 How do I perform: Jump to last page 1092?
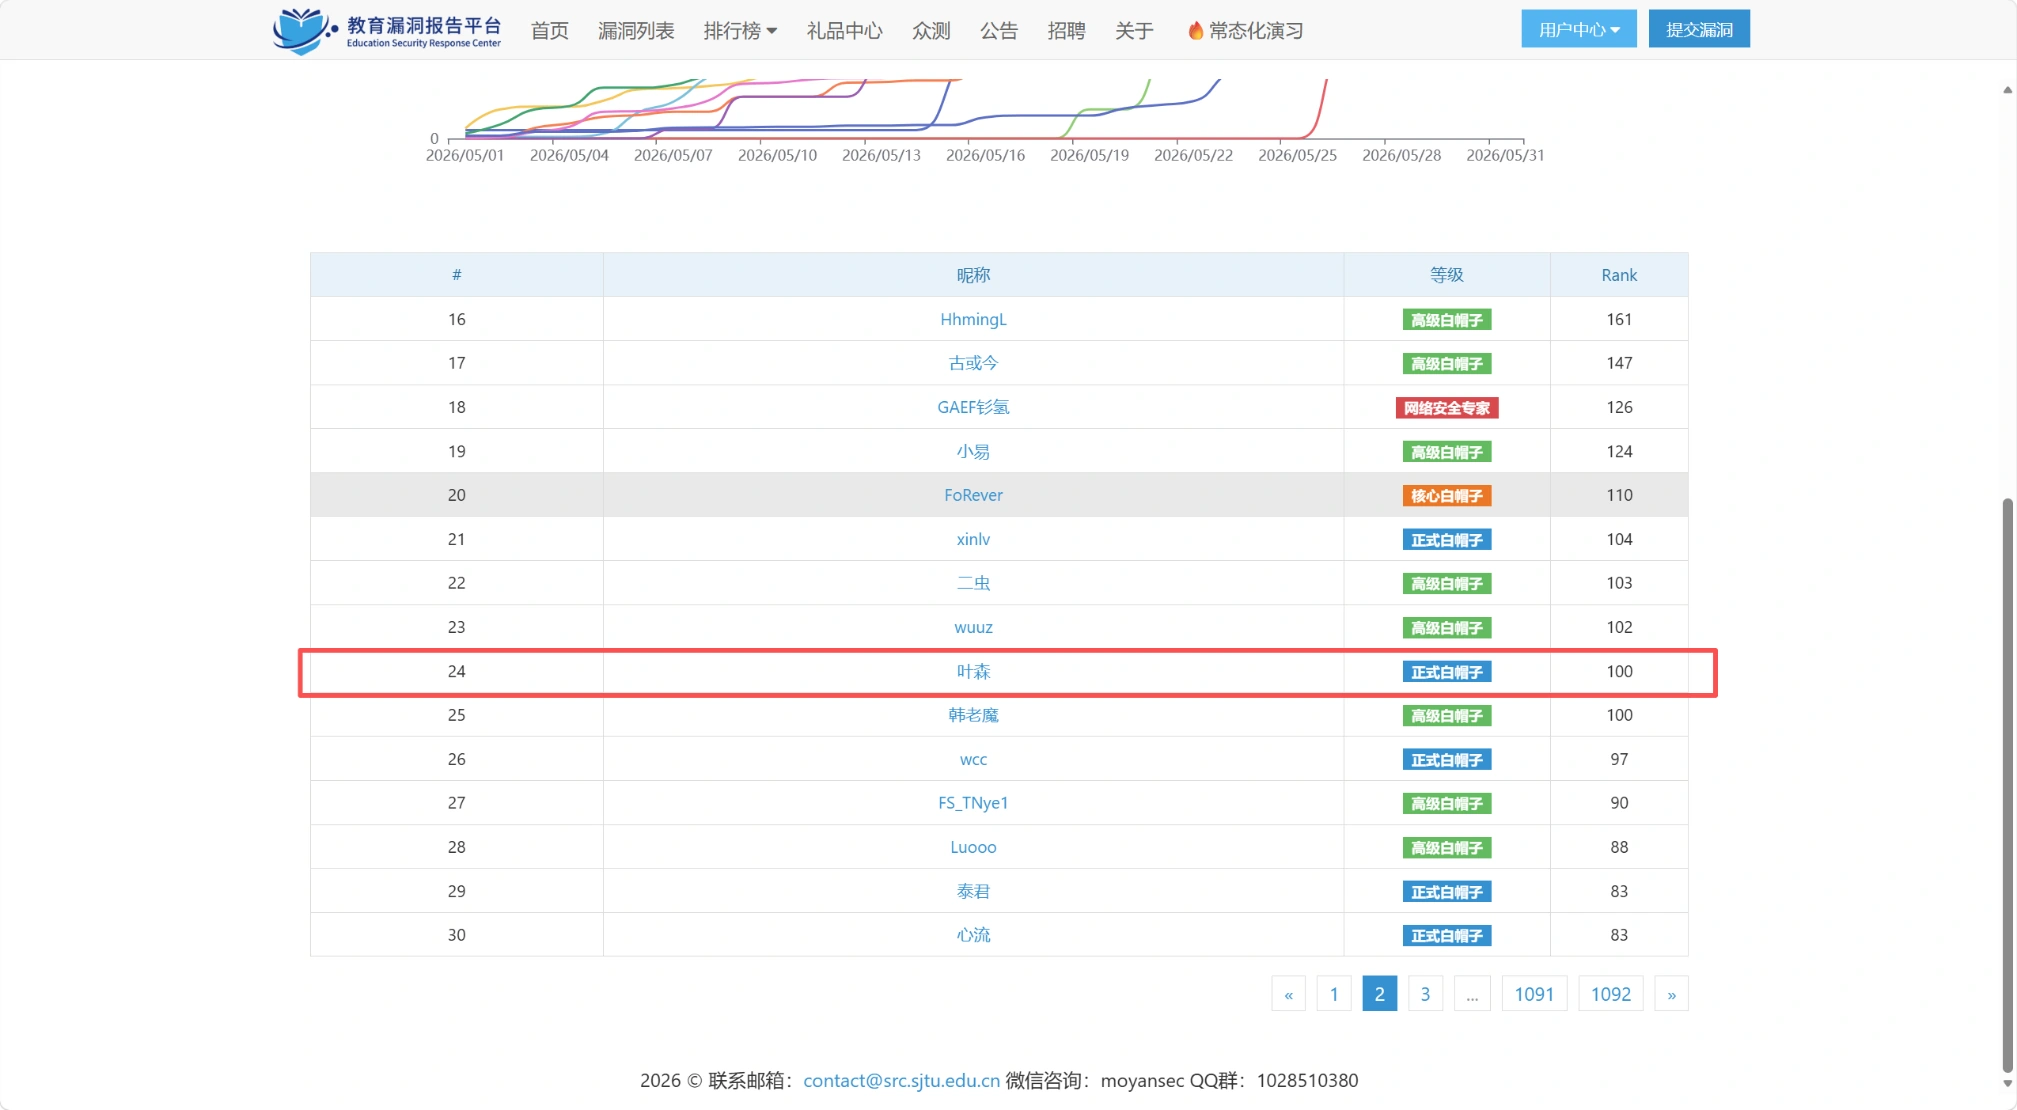click(x=1610, y=994)
